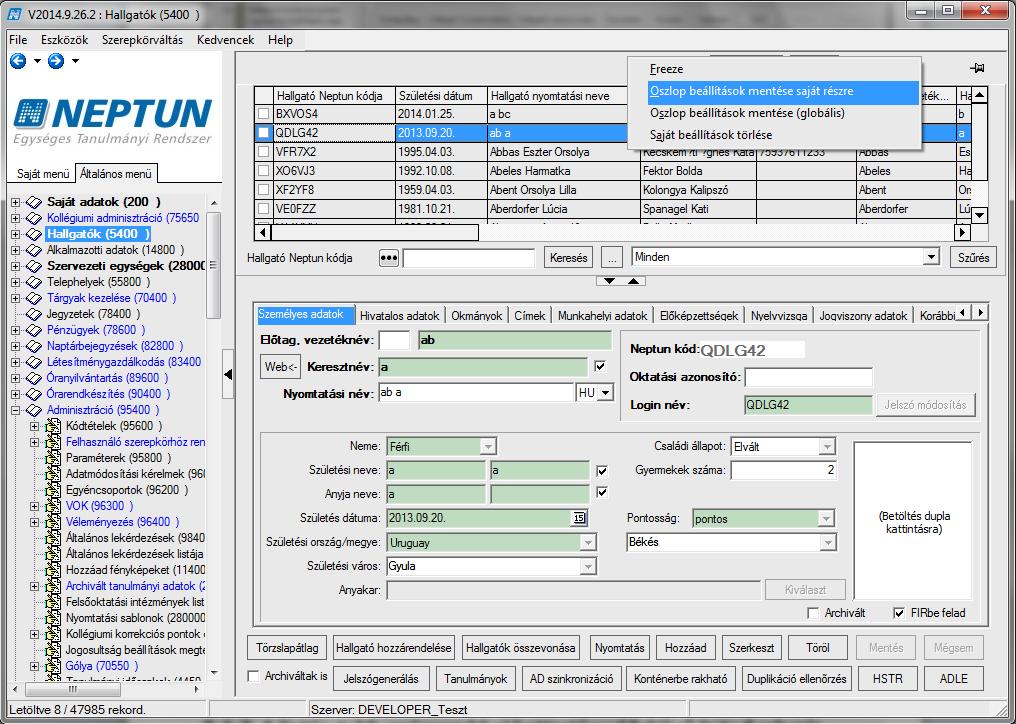Open the Családi állapot dropdown
Viewport: 1016px width, 724px height.
click(x=827, y=446)
